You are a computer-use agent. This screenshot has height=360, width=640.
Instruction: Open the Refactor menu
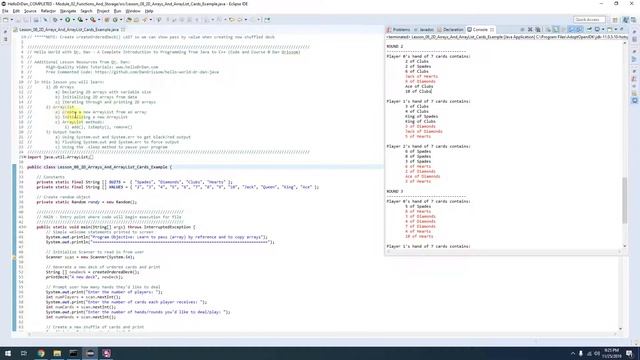click(x=48, y=11)
